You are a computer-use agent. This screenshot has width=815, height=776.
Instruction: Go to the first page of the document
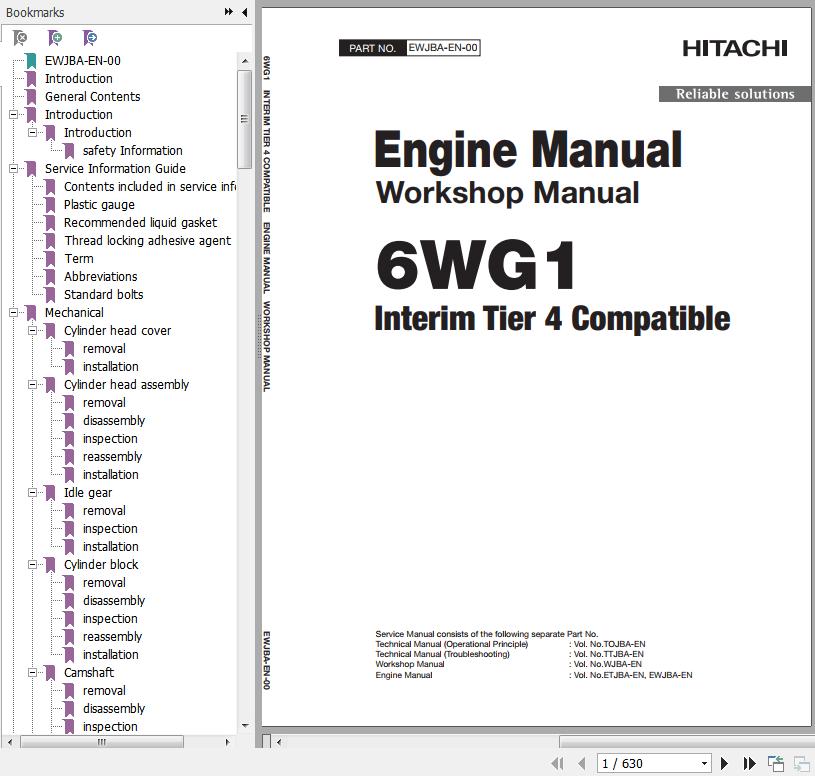pos(557,764)
